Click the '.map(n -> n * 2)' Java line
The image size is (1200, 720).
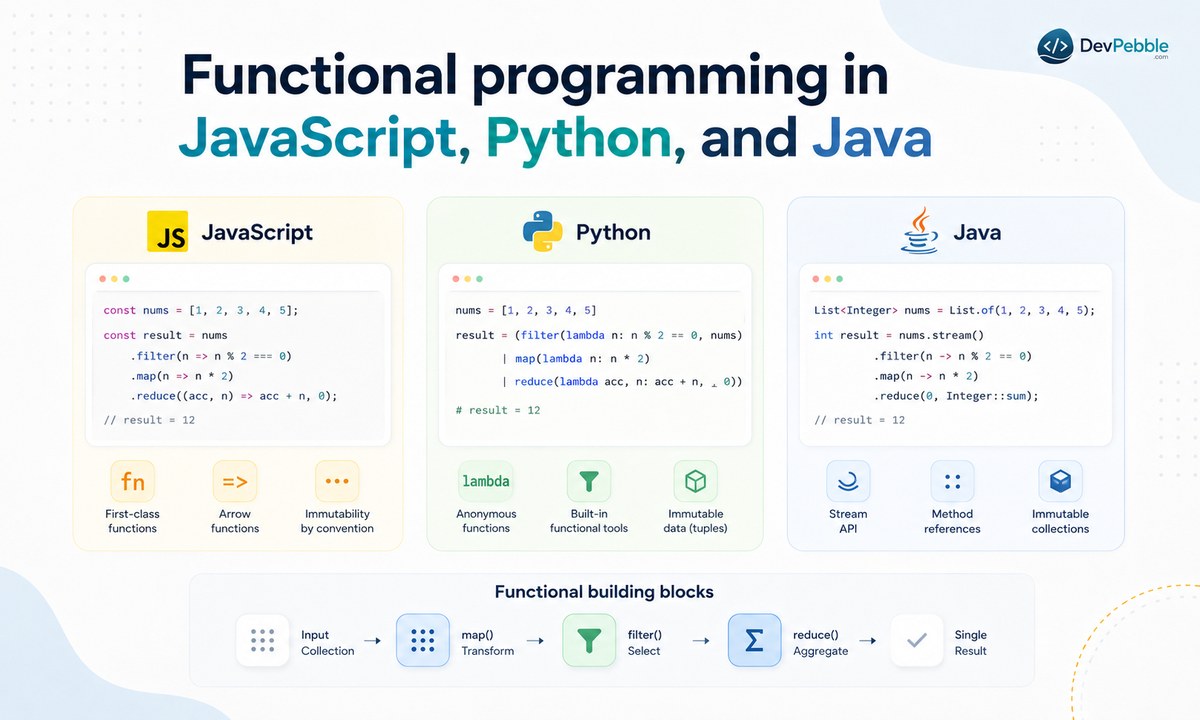pos(927,376)
